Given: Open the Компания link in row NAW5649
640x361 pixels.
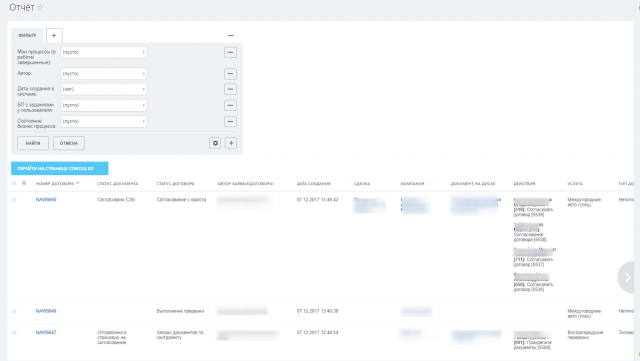Looking at the screenshot, I should tap(416, 312).
